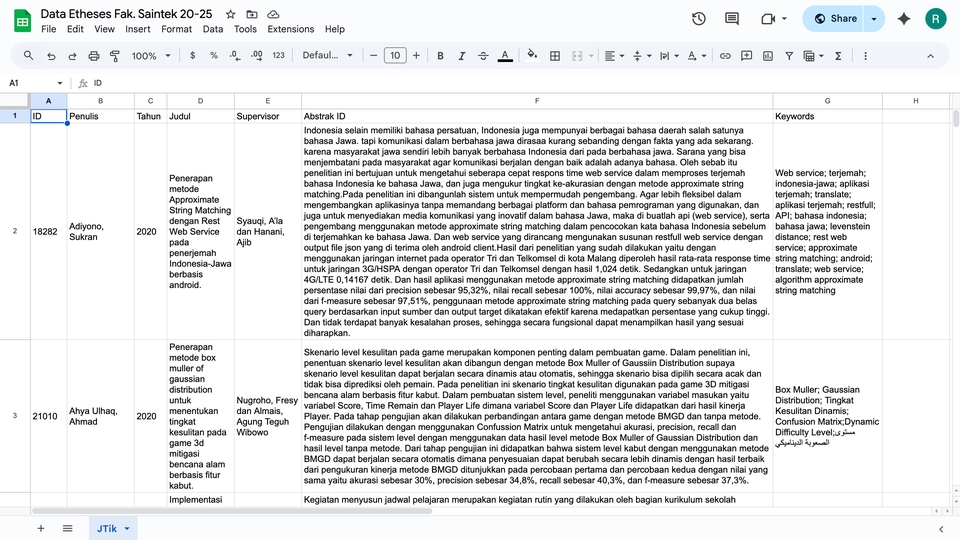Image resolution: width=960 pixels, height=540 pixels.
Task: Hide the menus with collapse chevron
Action: pyautogui.click(x=931, y=56)
